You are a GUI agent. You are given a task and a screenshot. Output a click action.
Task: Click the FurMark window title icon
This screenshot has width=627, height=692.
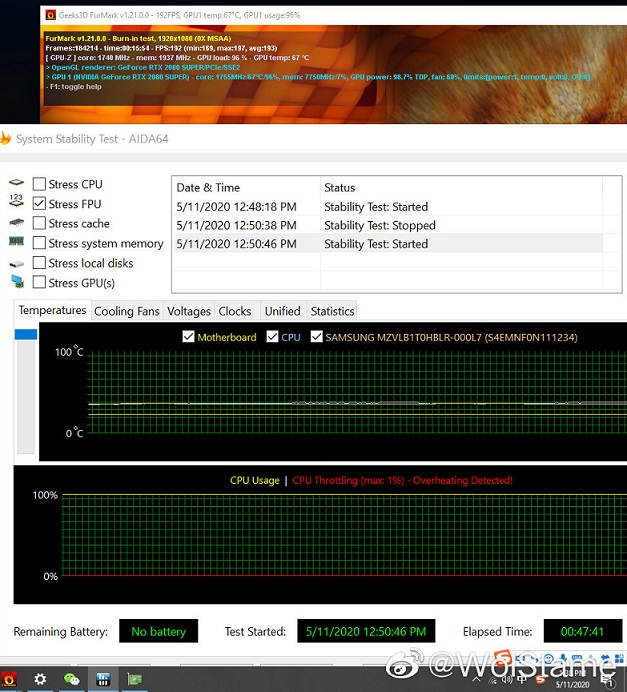point(51,15)
